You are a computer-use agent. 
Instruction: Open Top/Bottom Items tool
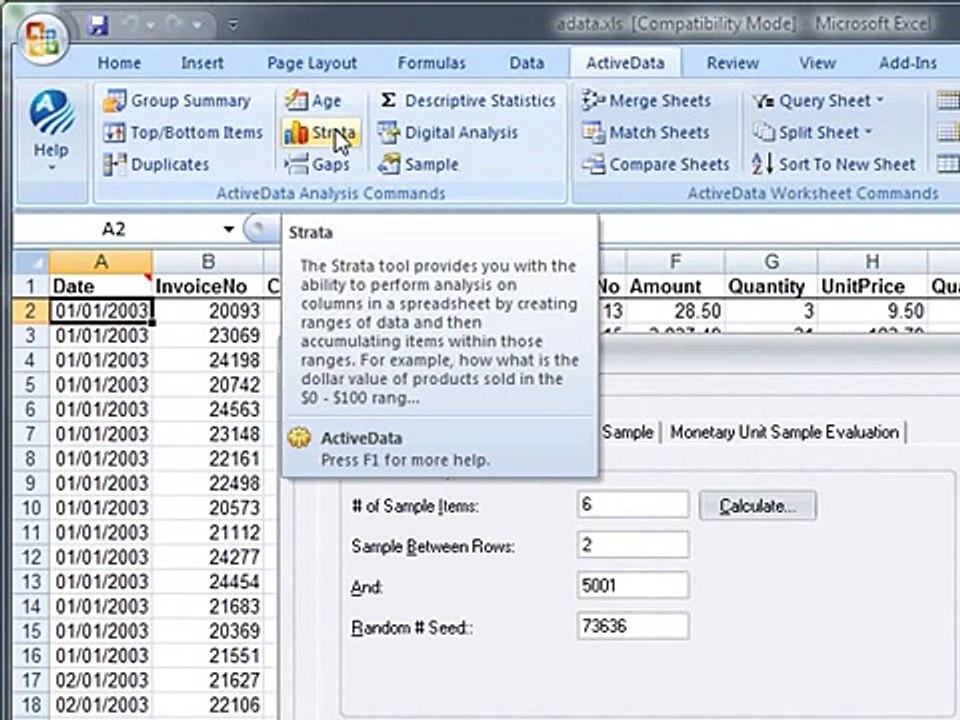click(x=183, y=132)
